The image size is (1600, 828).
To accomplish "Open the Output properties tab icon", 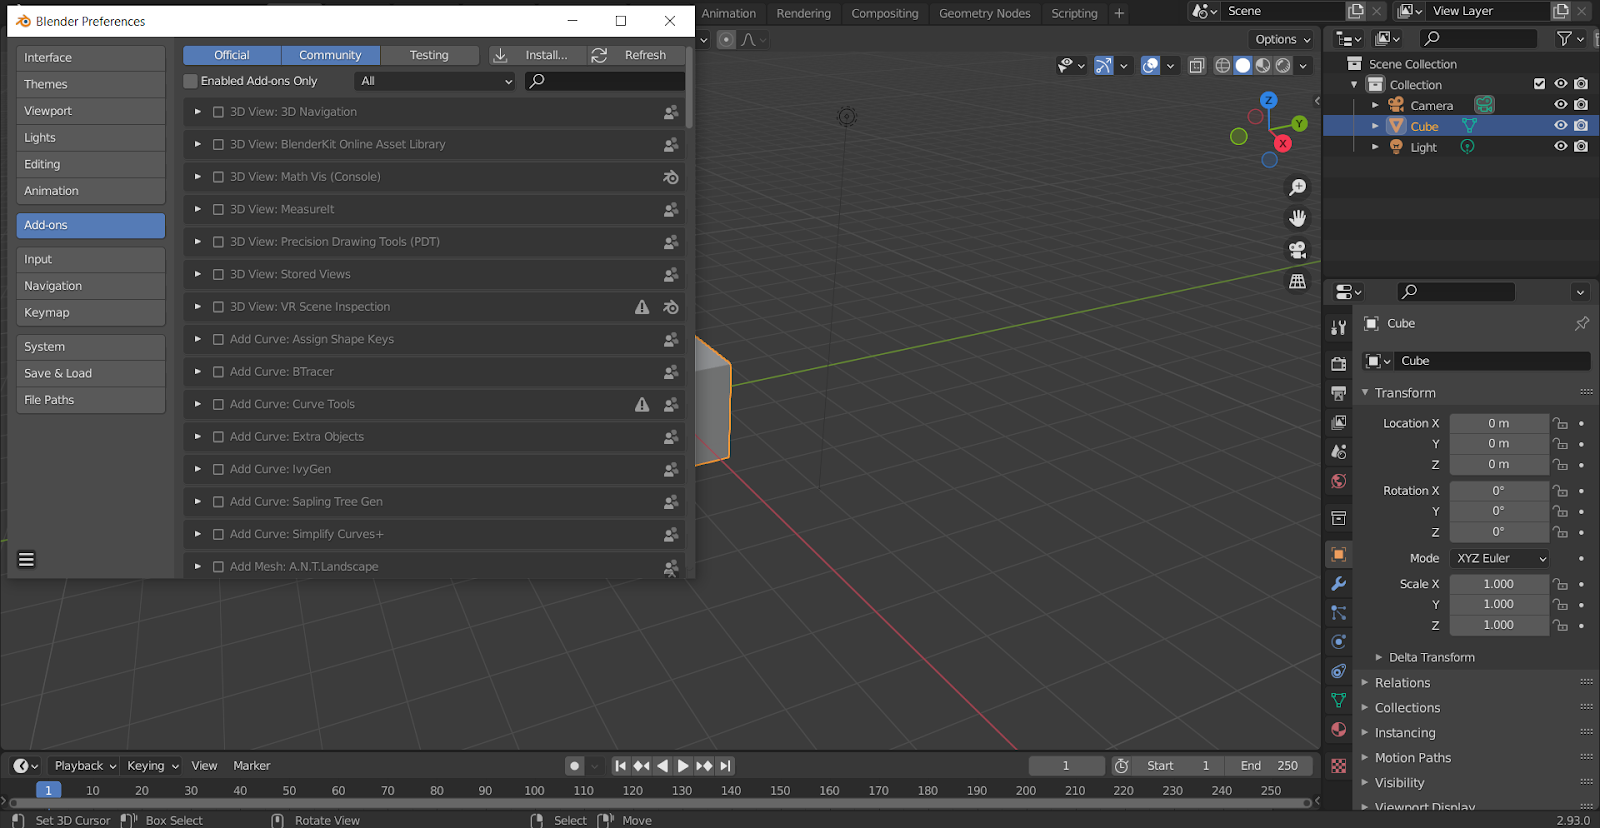I will (x=1338, y=393).
